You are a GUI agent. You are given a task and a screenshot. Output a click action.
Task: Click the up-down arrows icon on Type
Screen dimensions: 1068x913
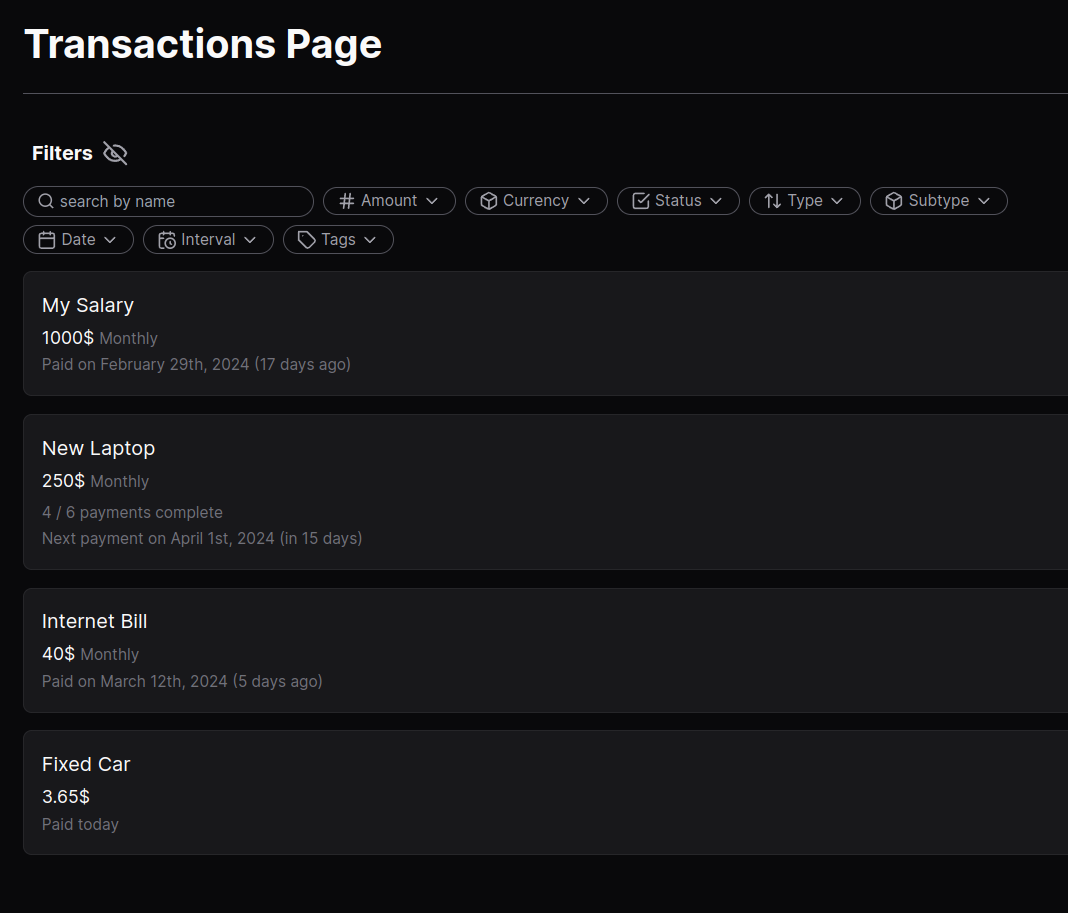(773, 201)
